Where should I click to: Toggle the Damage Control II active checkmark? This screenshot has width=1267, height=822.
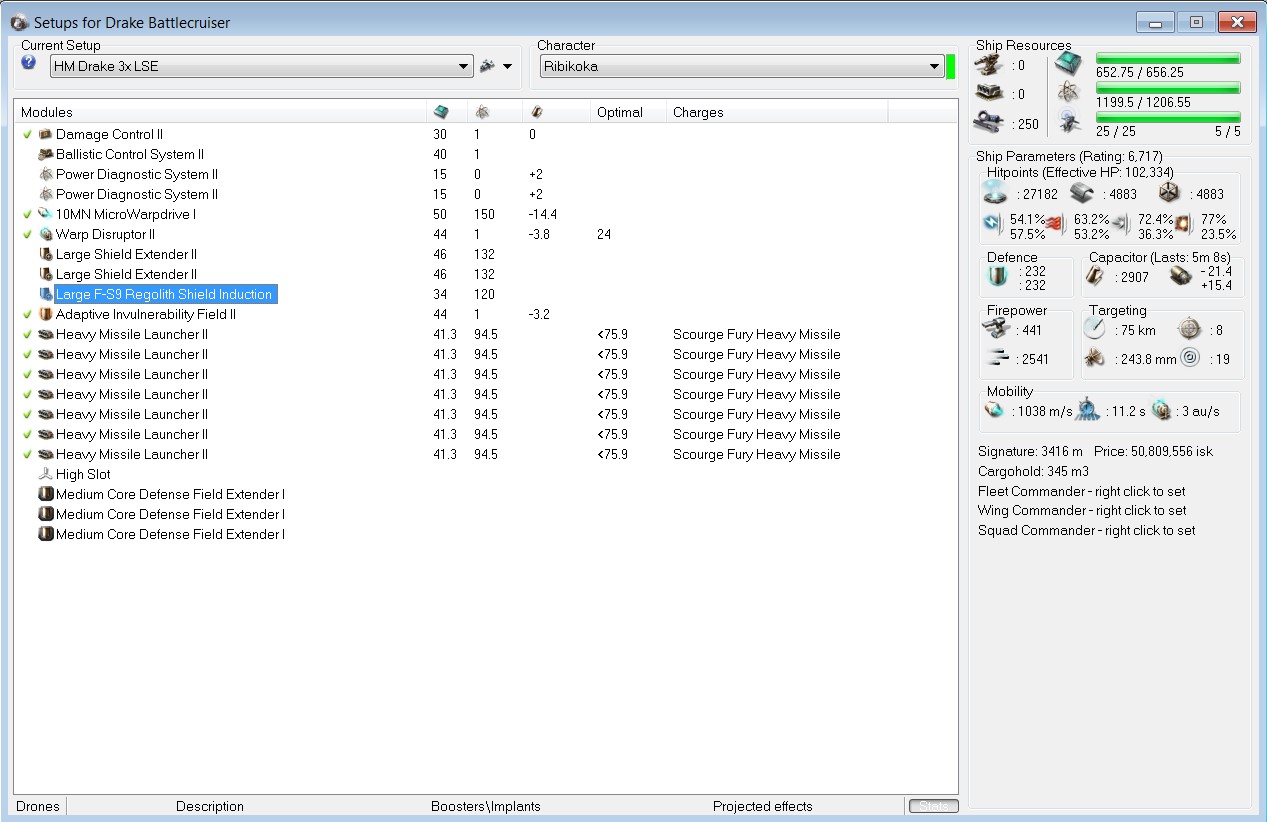click(27, 134)
